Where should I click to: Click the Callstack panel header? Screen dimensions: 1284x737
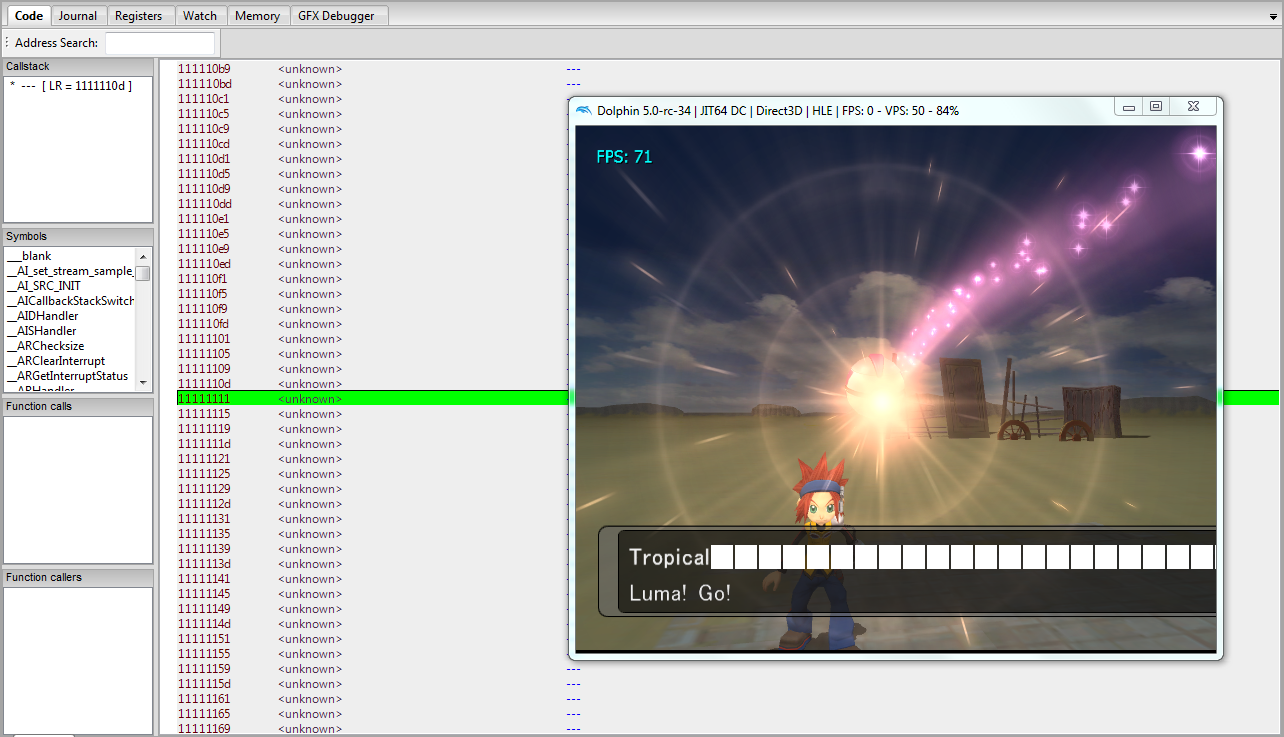pyautogui.click(x=78, y=66)
